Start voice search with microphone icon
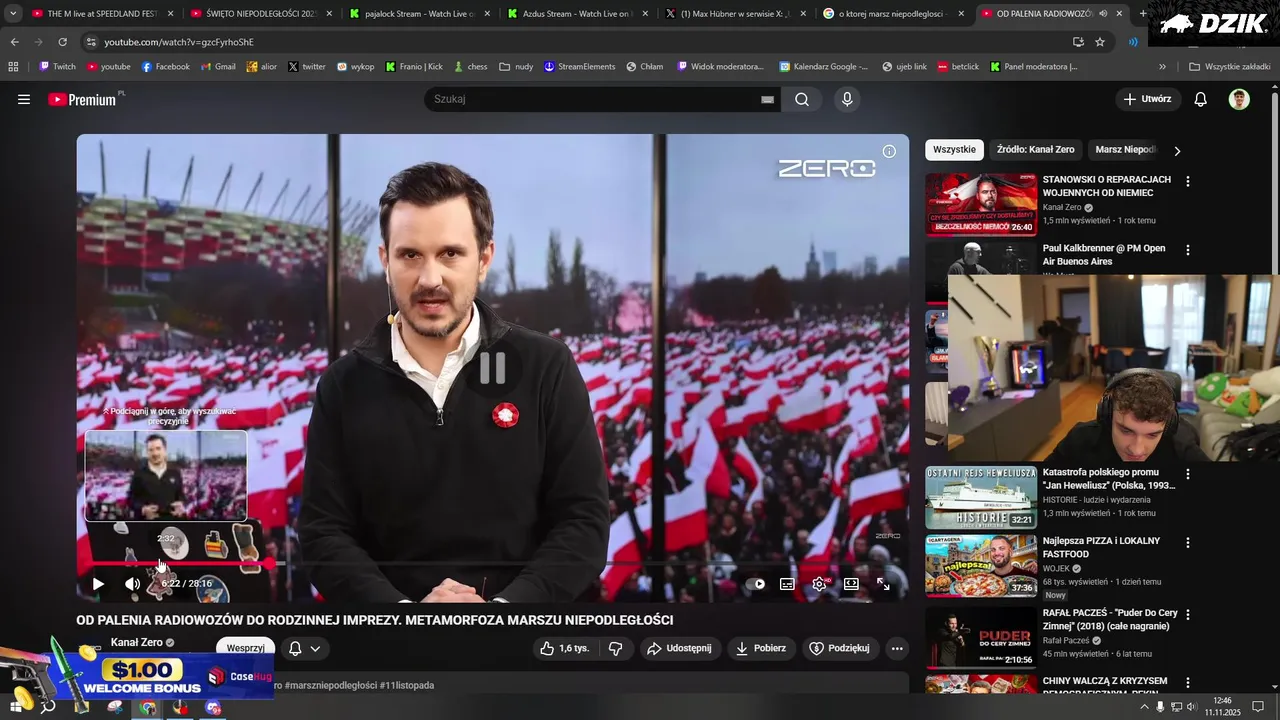This screenshot has width=1280, height=720. pos(847,99)
